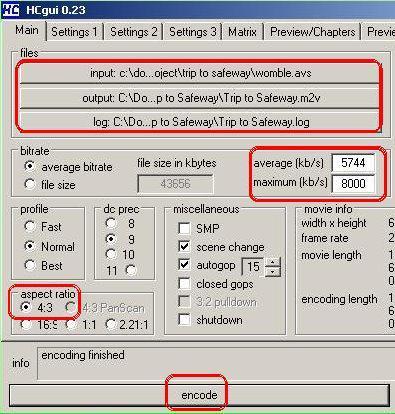The image size is (395, 414).
Task: Toggle the scene change checkbox
Action: click(x=184, y=247)
